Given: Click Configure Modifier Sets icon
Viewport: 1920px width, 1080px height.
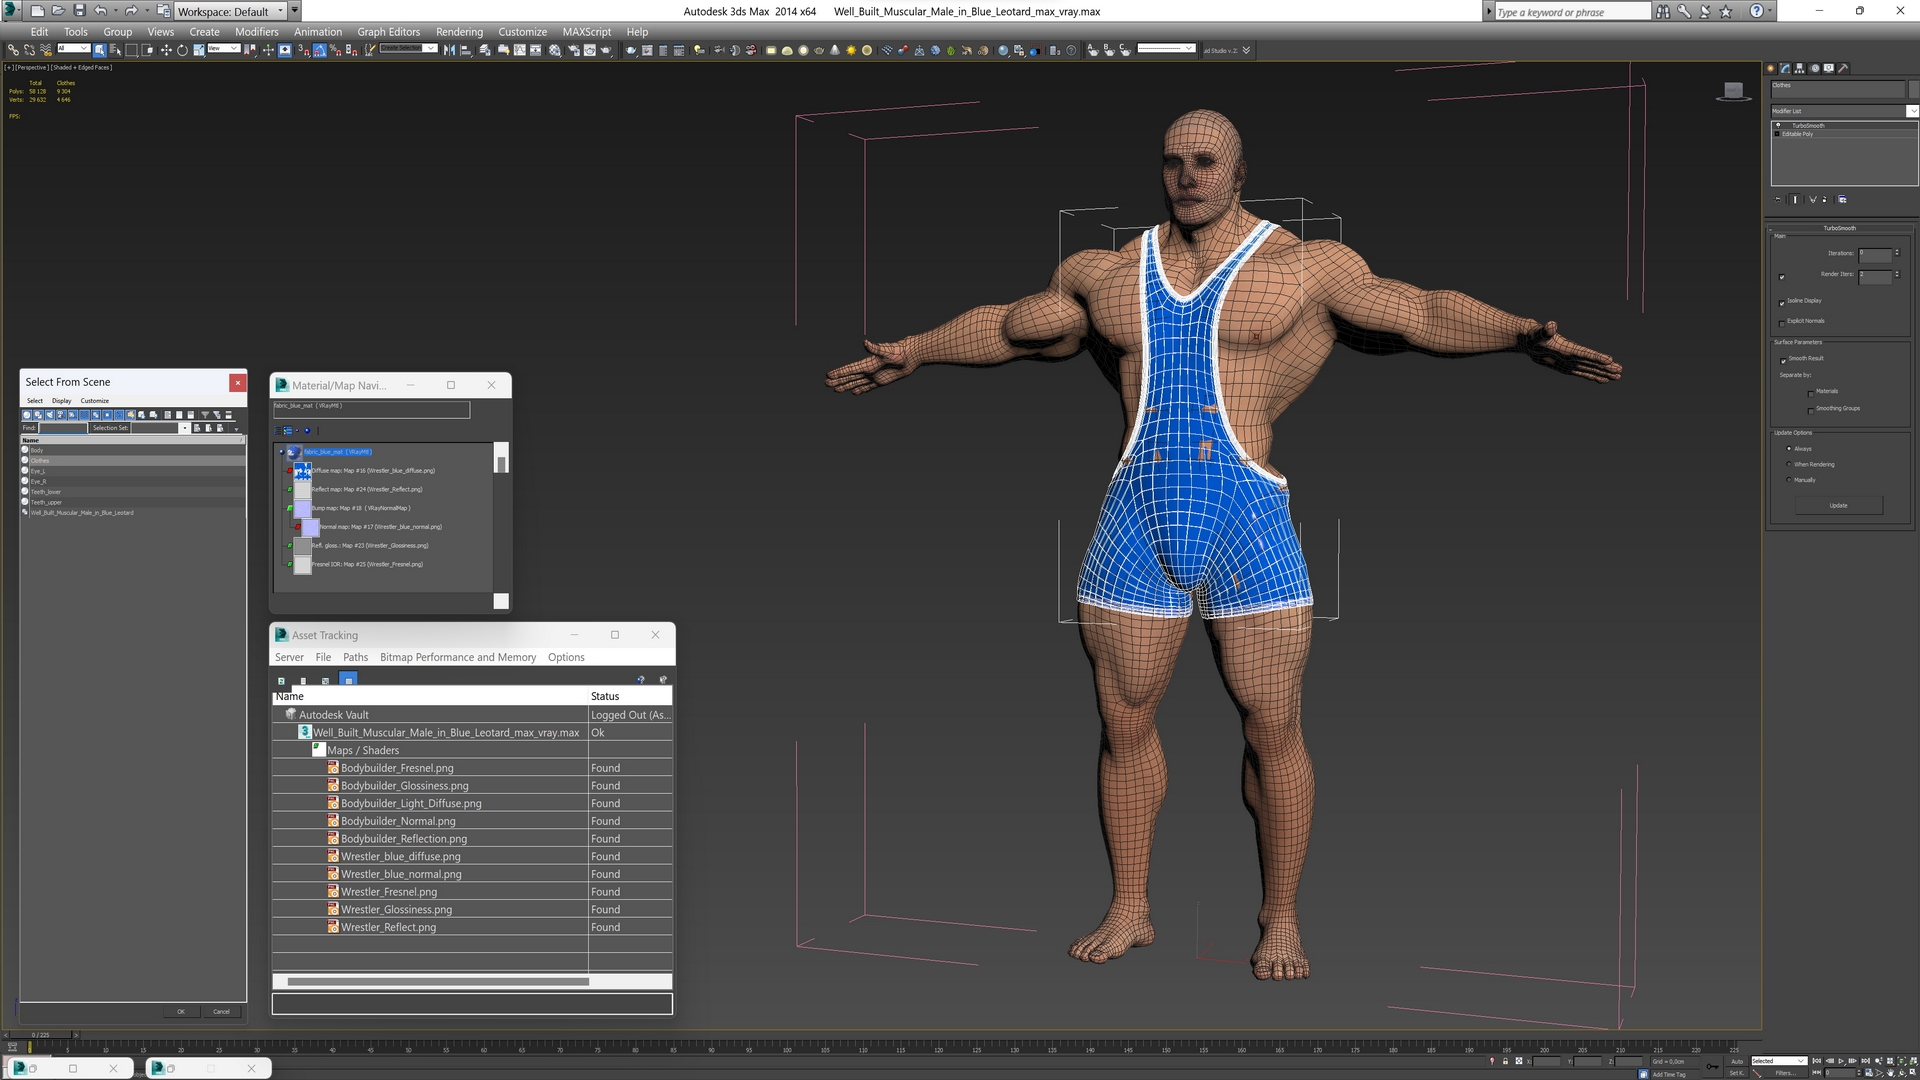Looking at the screenshot, I should [x=1842, y=199].
